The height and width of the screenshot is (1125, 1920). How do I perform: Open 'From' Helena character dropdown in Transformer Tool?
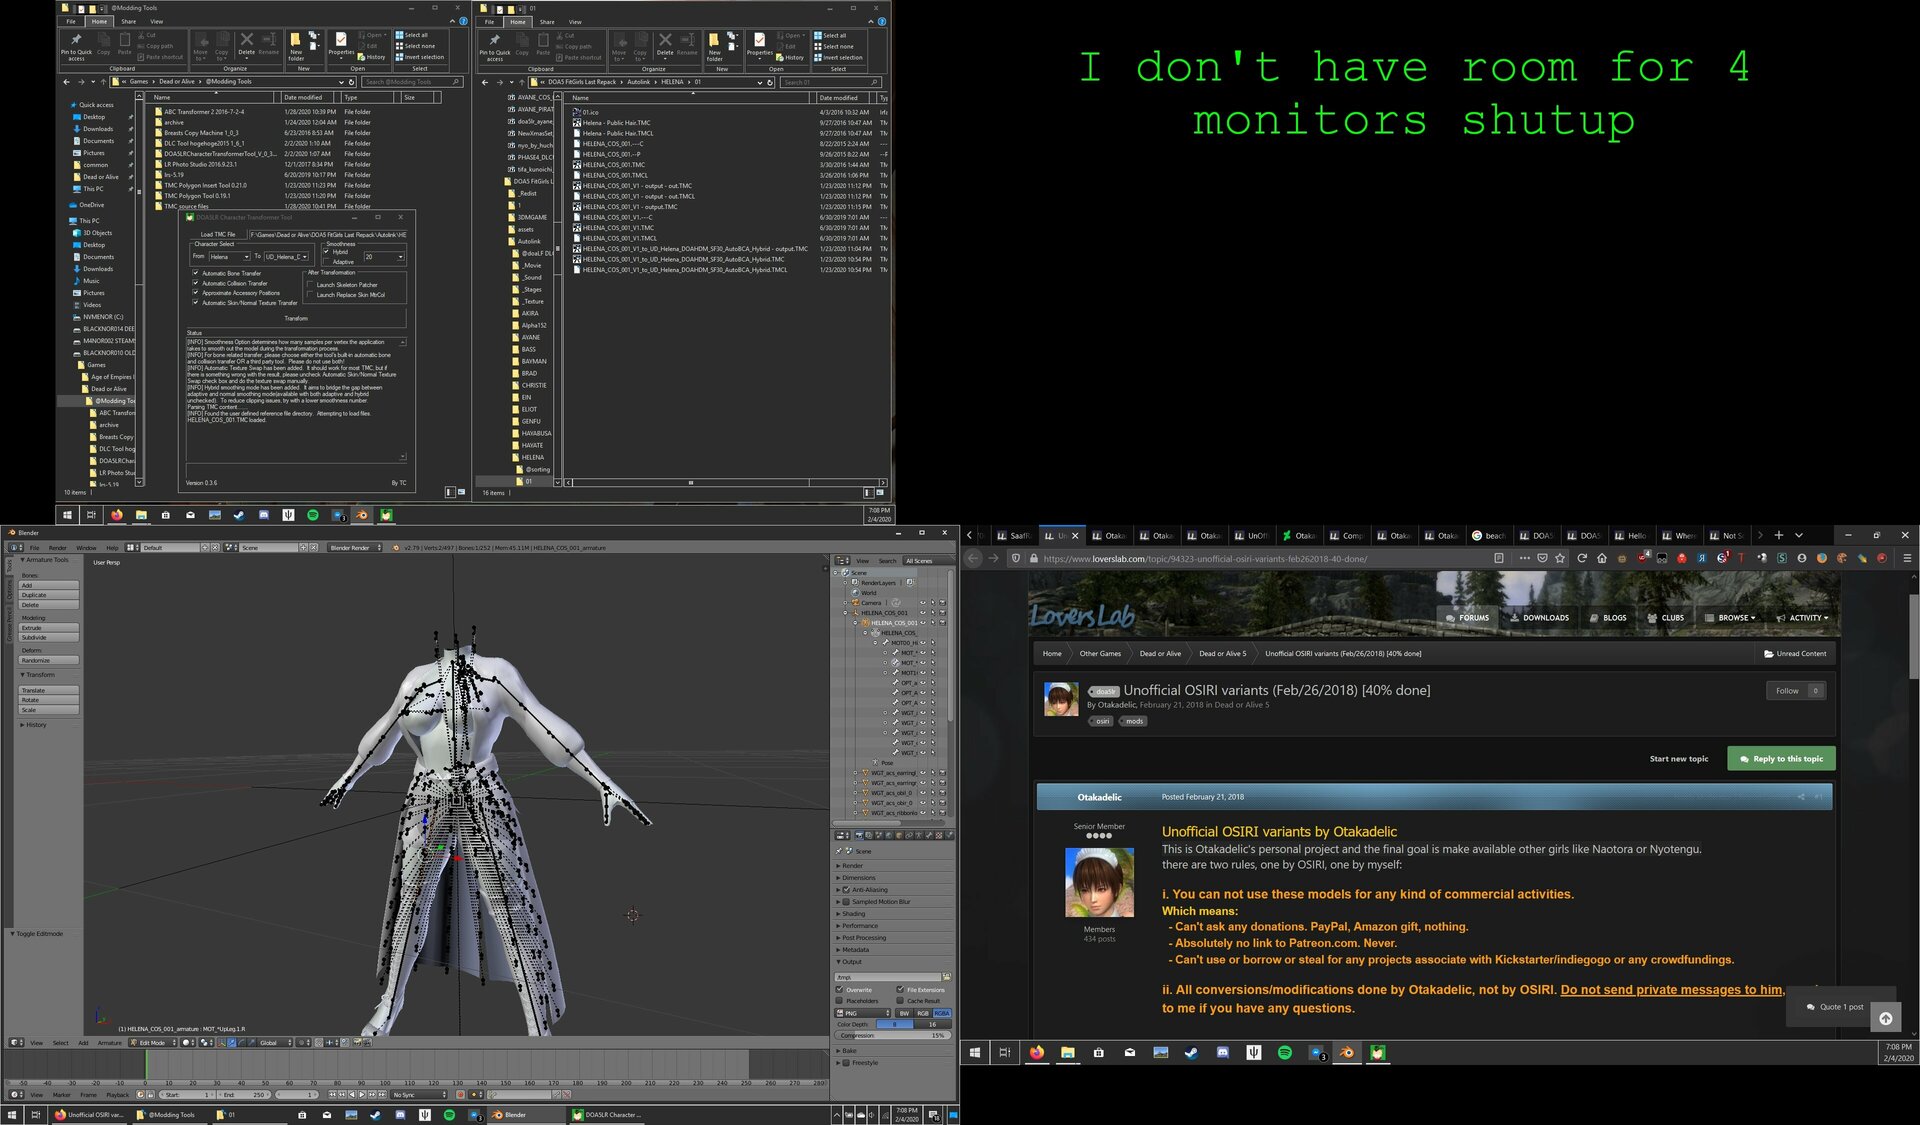[x=229, y=257]
